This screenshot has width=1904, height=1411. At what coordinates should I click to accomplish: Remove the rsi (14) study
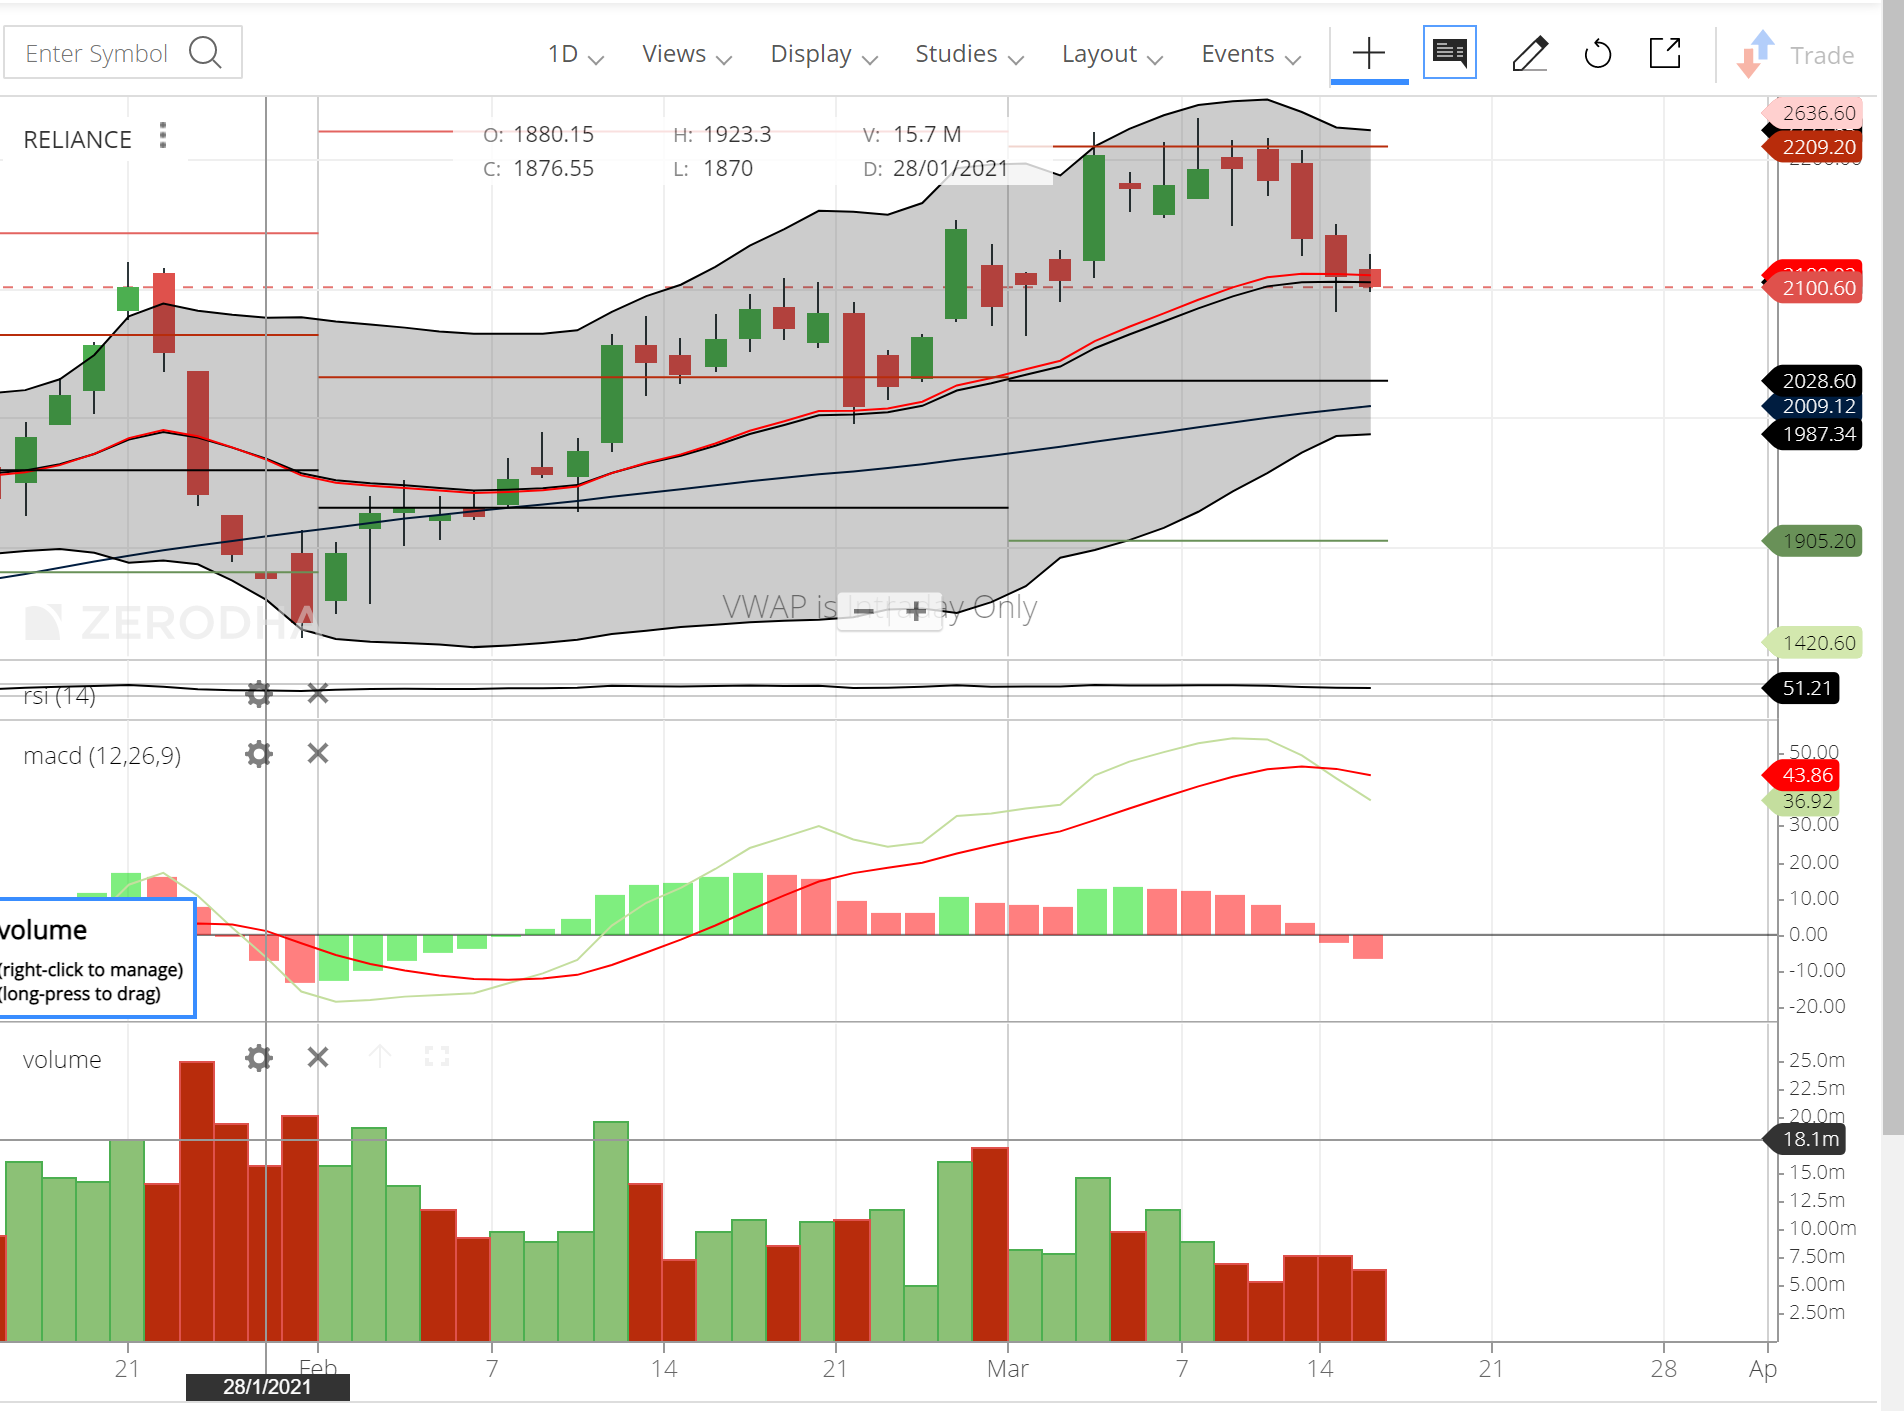tap(318, 693)
